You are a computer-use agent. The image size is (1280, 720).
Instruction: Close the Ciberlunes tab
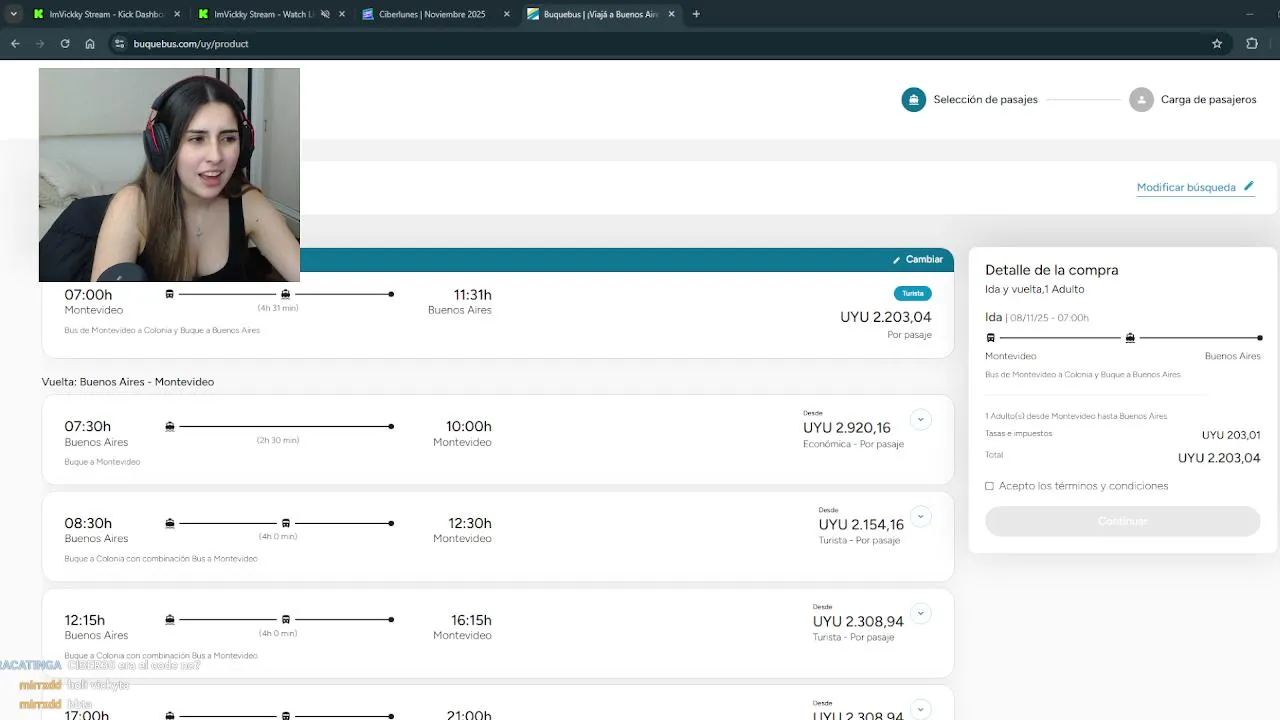[506, 14]
